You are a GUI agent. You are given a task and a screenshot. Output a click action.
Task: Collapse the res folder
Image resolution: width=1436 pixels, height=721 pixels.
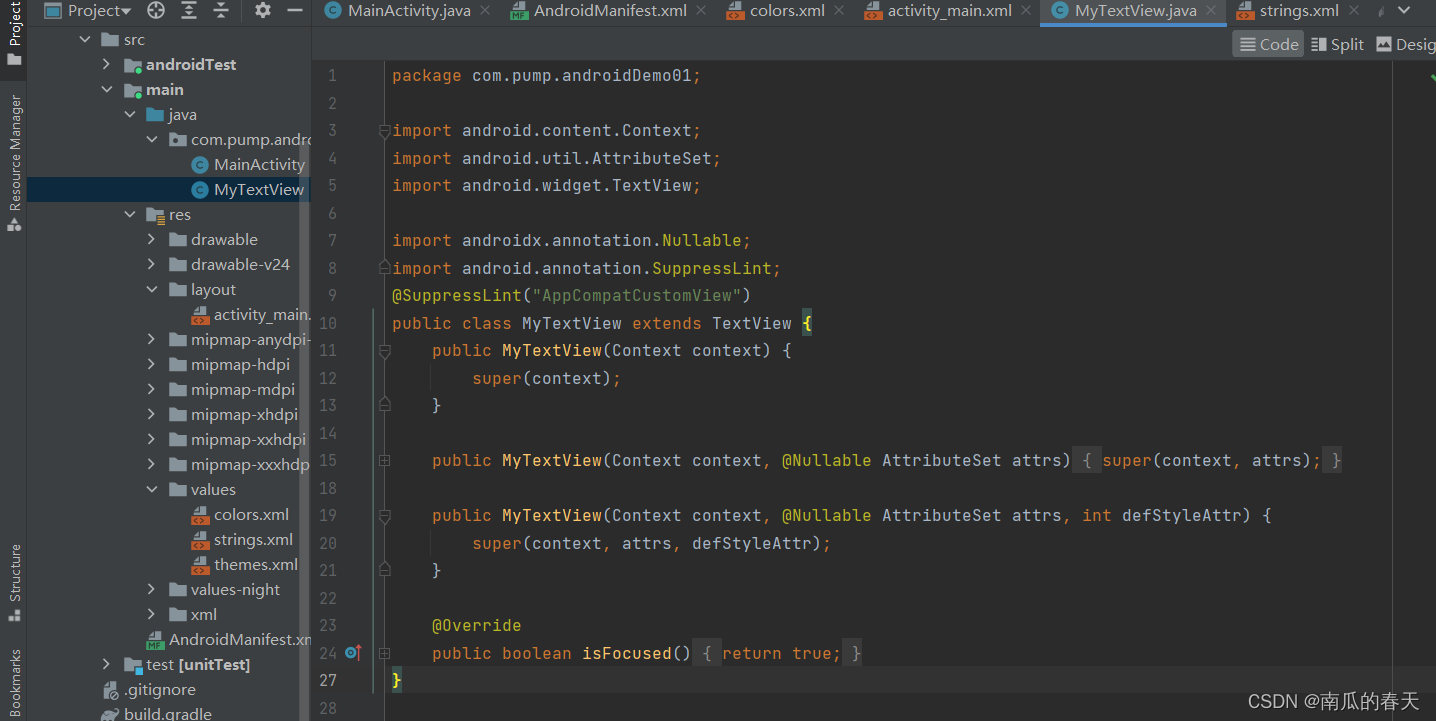pyautogui.click(x=130, y=215)
